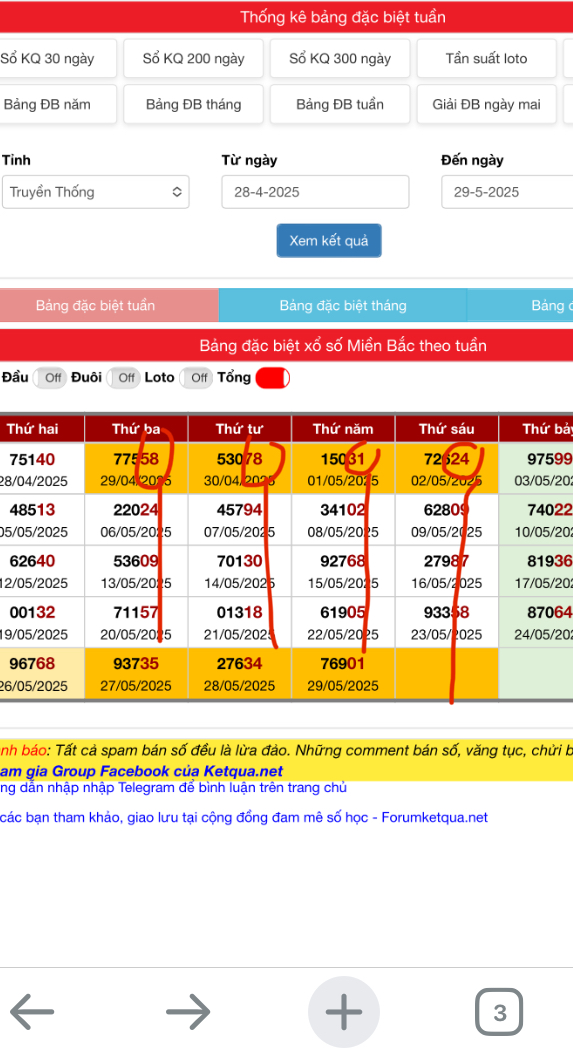
Task: Turn off the red Tổng switch
Action: [273, 378]
